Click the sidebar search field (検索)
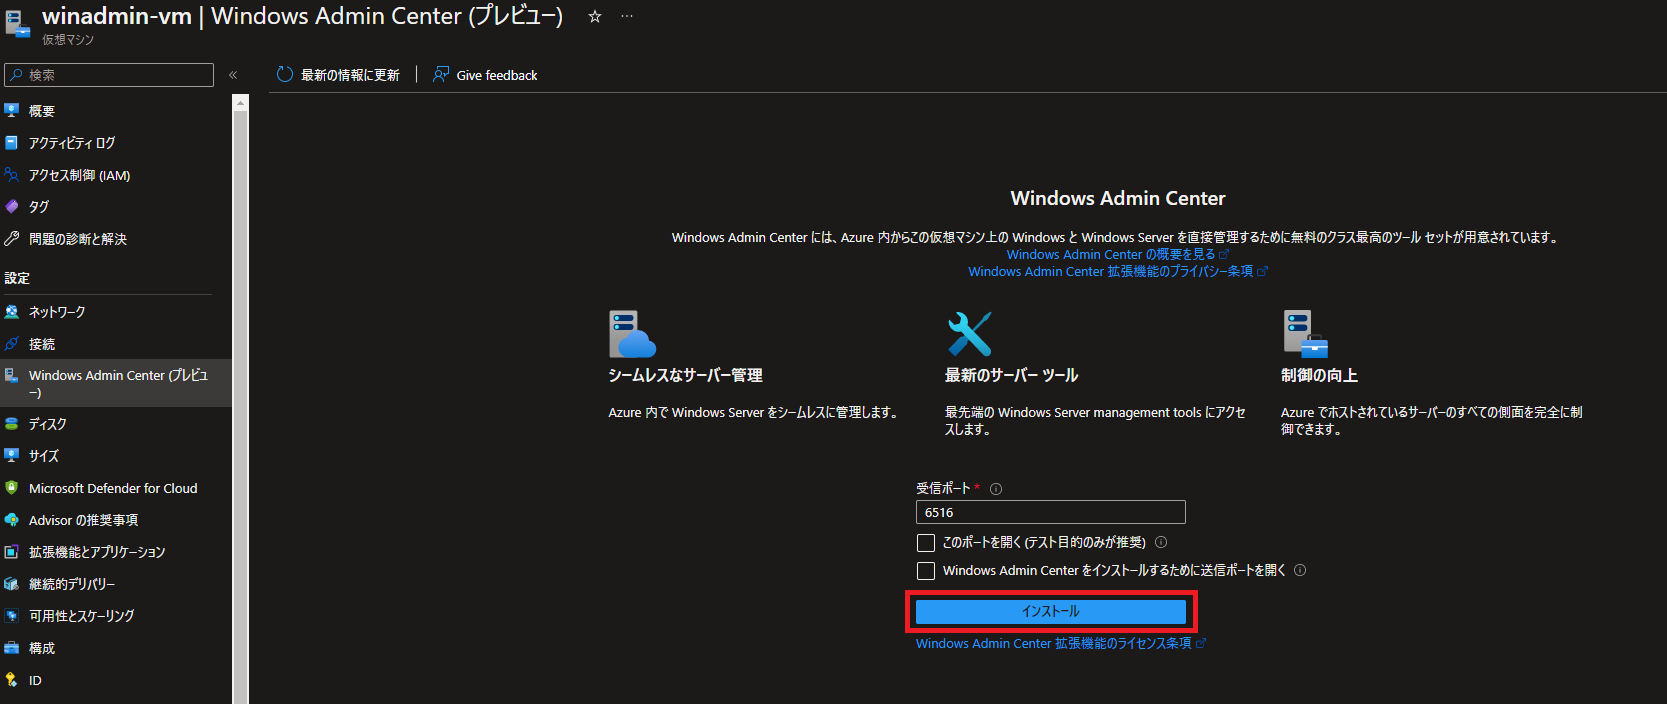The height and width of the screenshot is (704, 1667). click(109, 75)
